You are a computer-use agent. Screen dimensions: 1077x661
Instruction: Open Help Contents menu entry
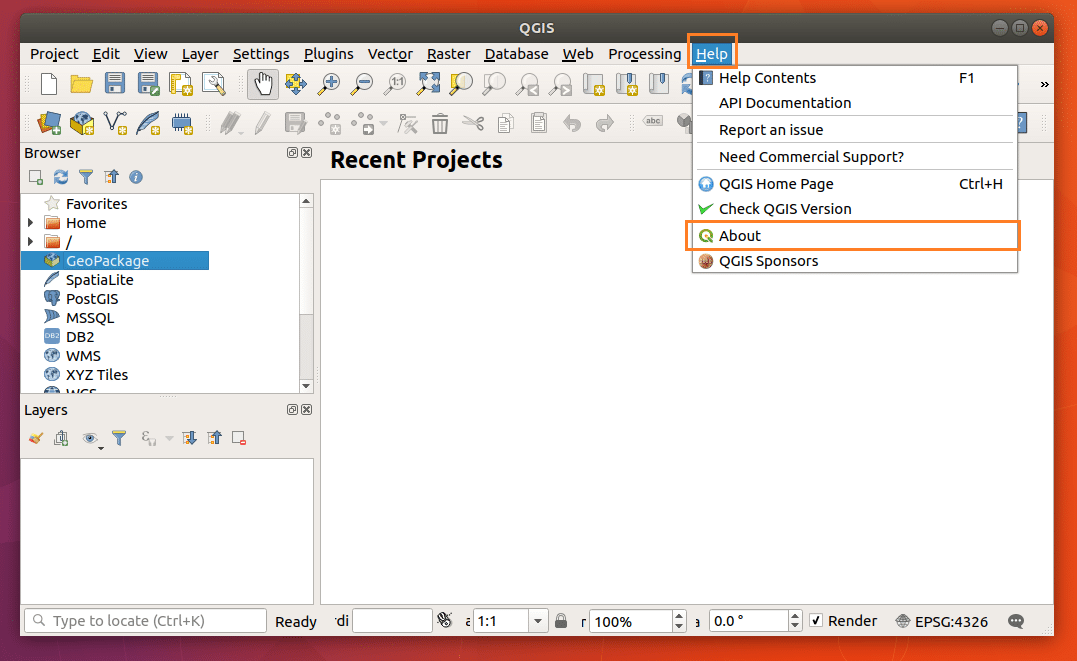(x=854, y=78)
